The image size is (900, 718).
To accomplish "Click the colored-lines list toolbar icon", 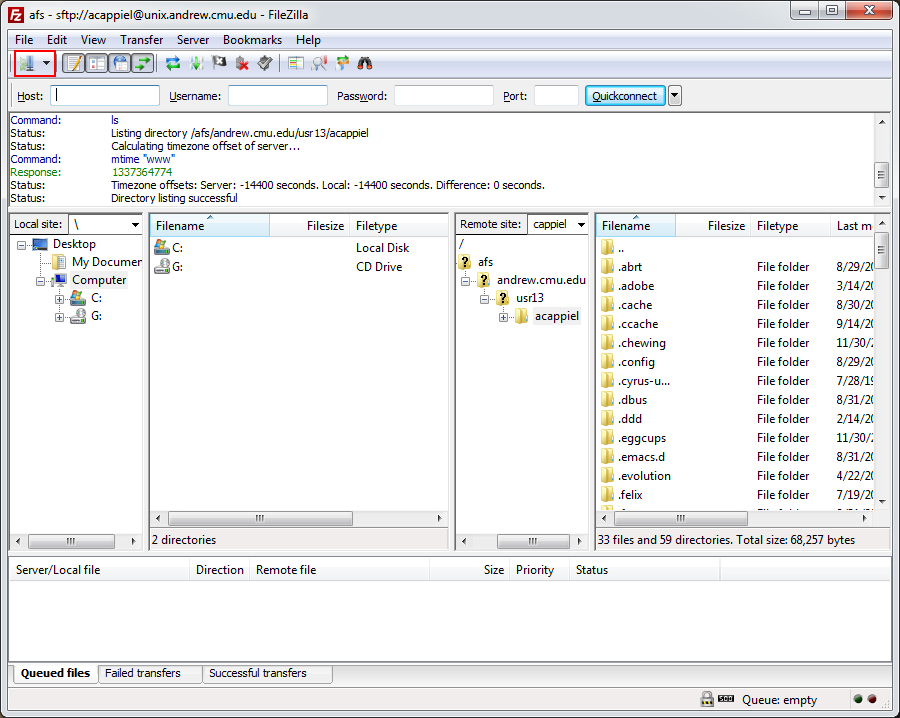I will 296,63.
